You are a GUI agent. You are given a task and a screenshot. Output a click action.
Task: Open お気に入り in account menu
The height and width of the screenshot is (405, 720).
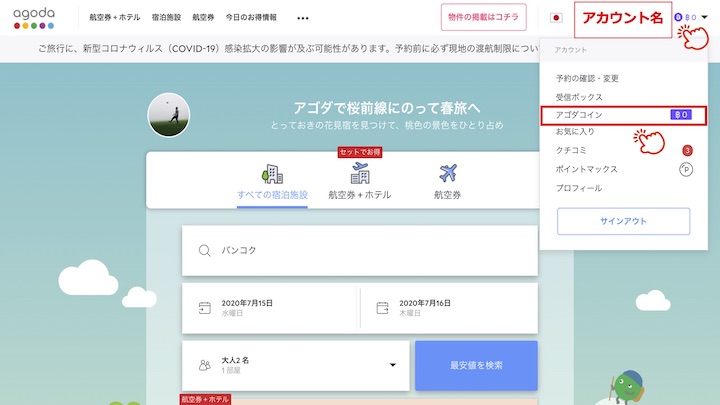(575, 132)
